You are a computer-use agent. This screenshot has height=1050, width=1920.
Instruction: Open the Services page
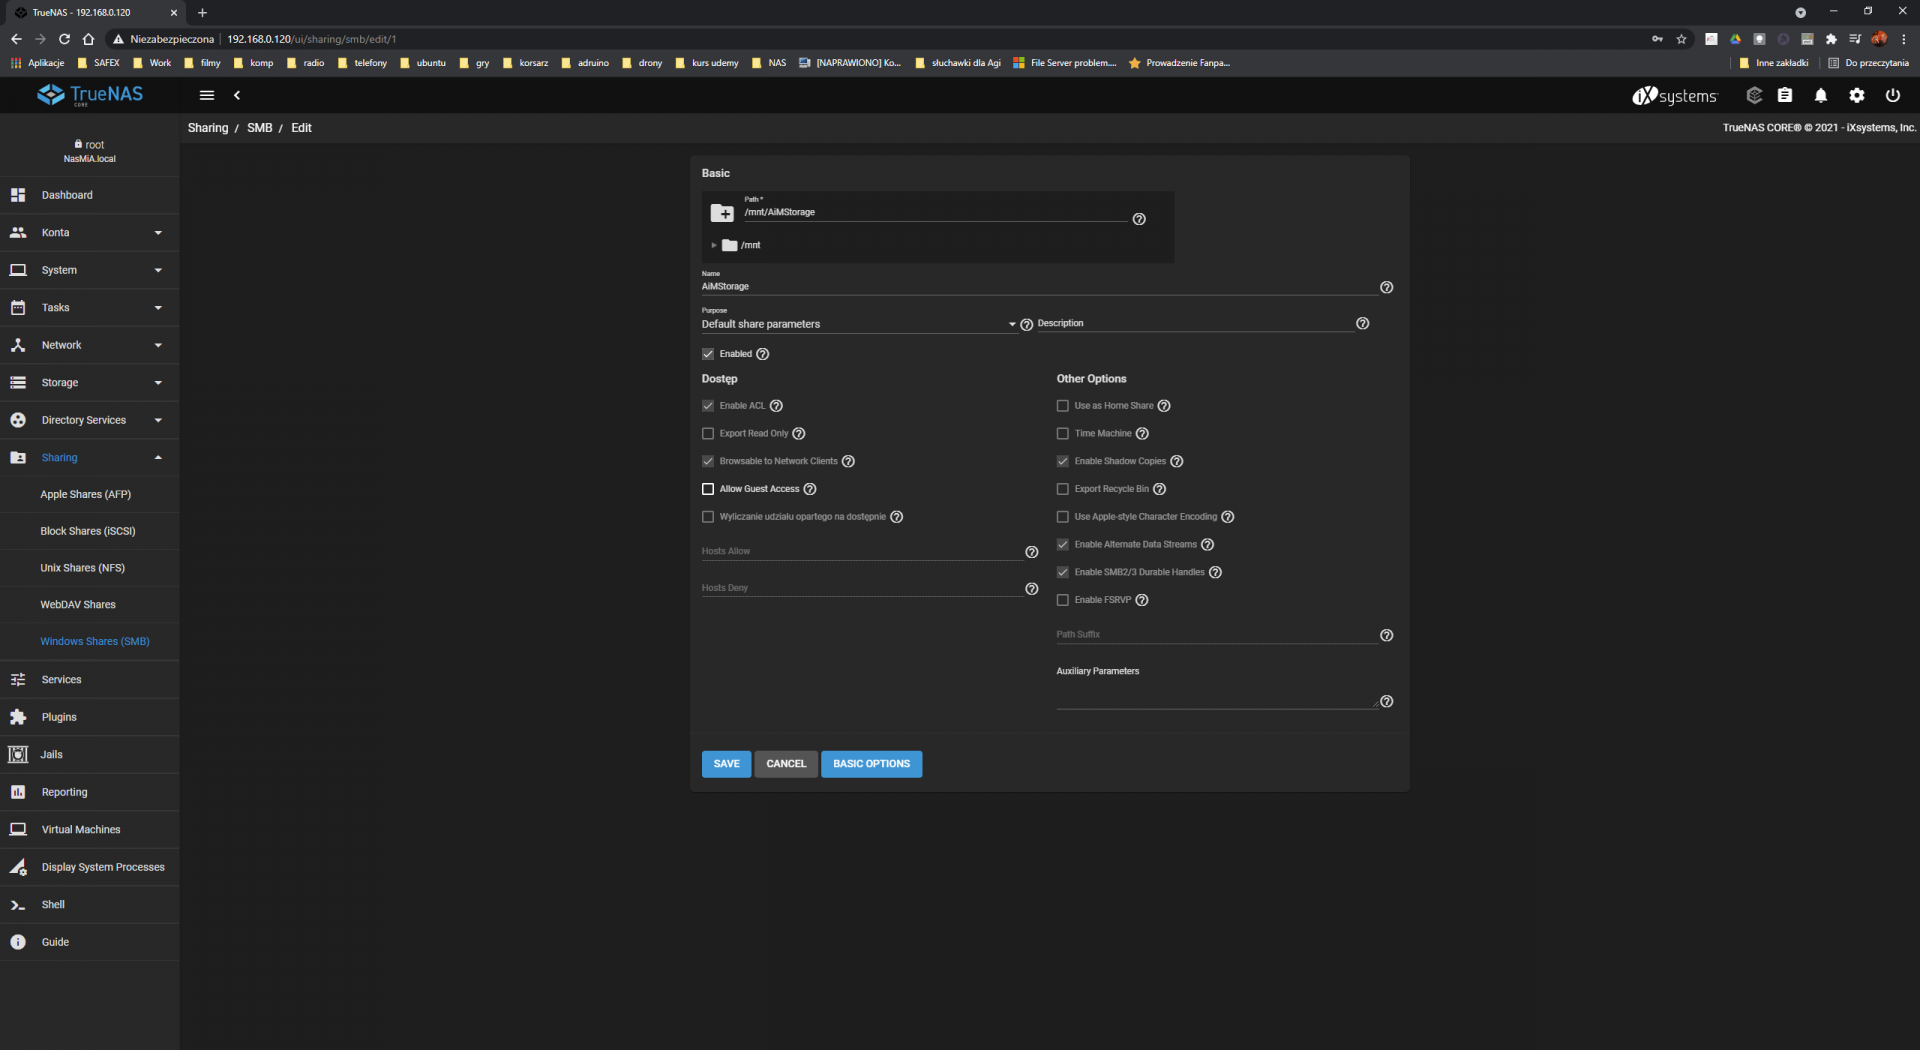point(90,680)
